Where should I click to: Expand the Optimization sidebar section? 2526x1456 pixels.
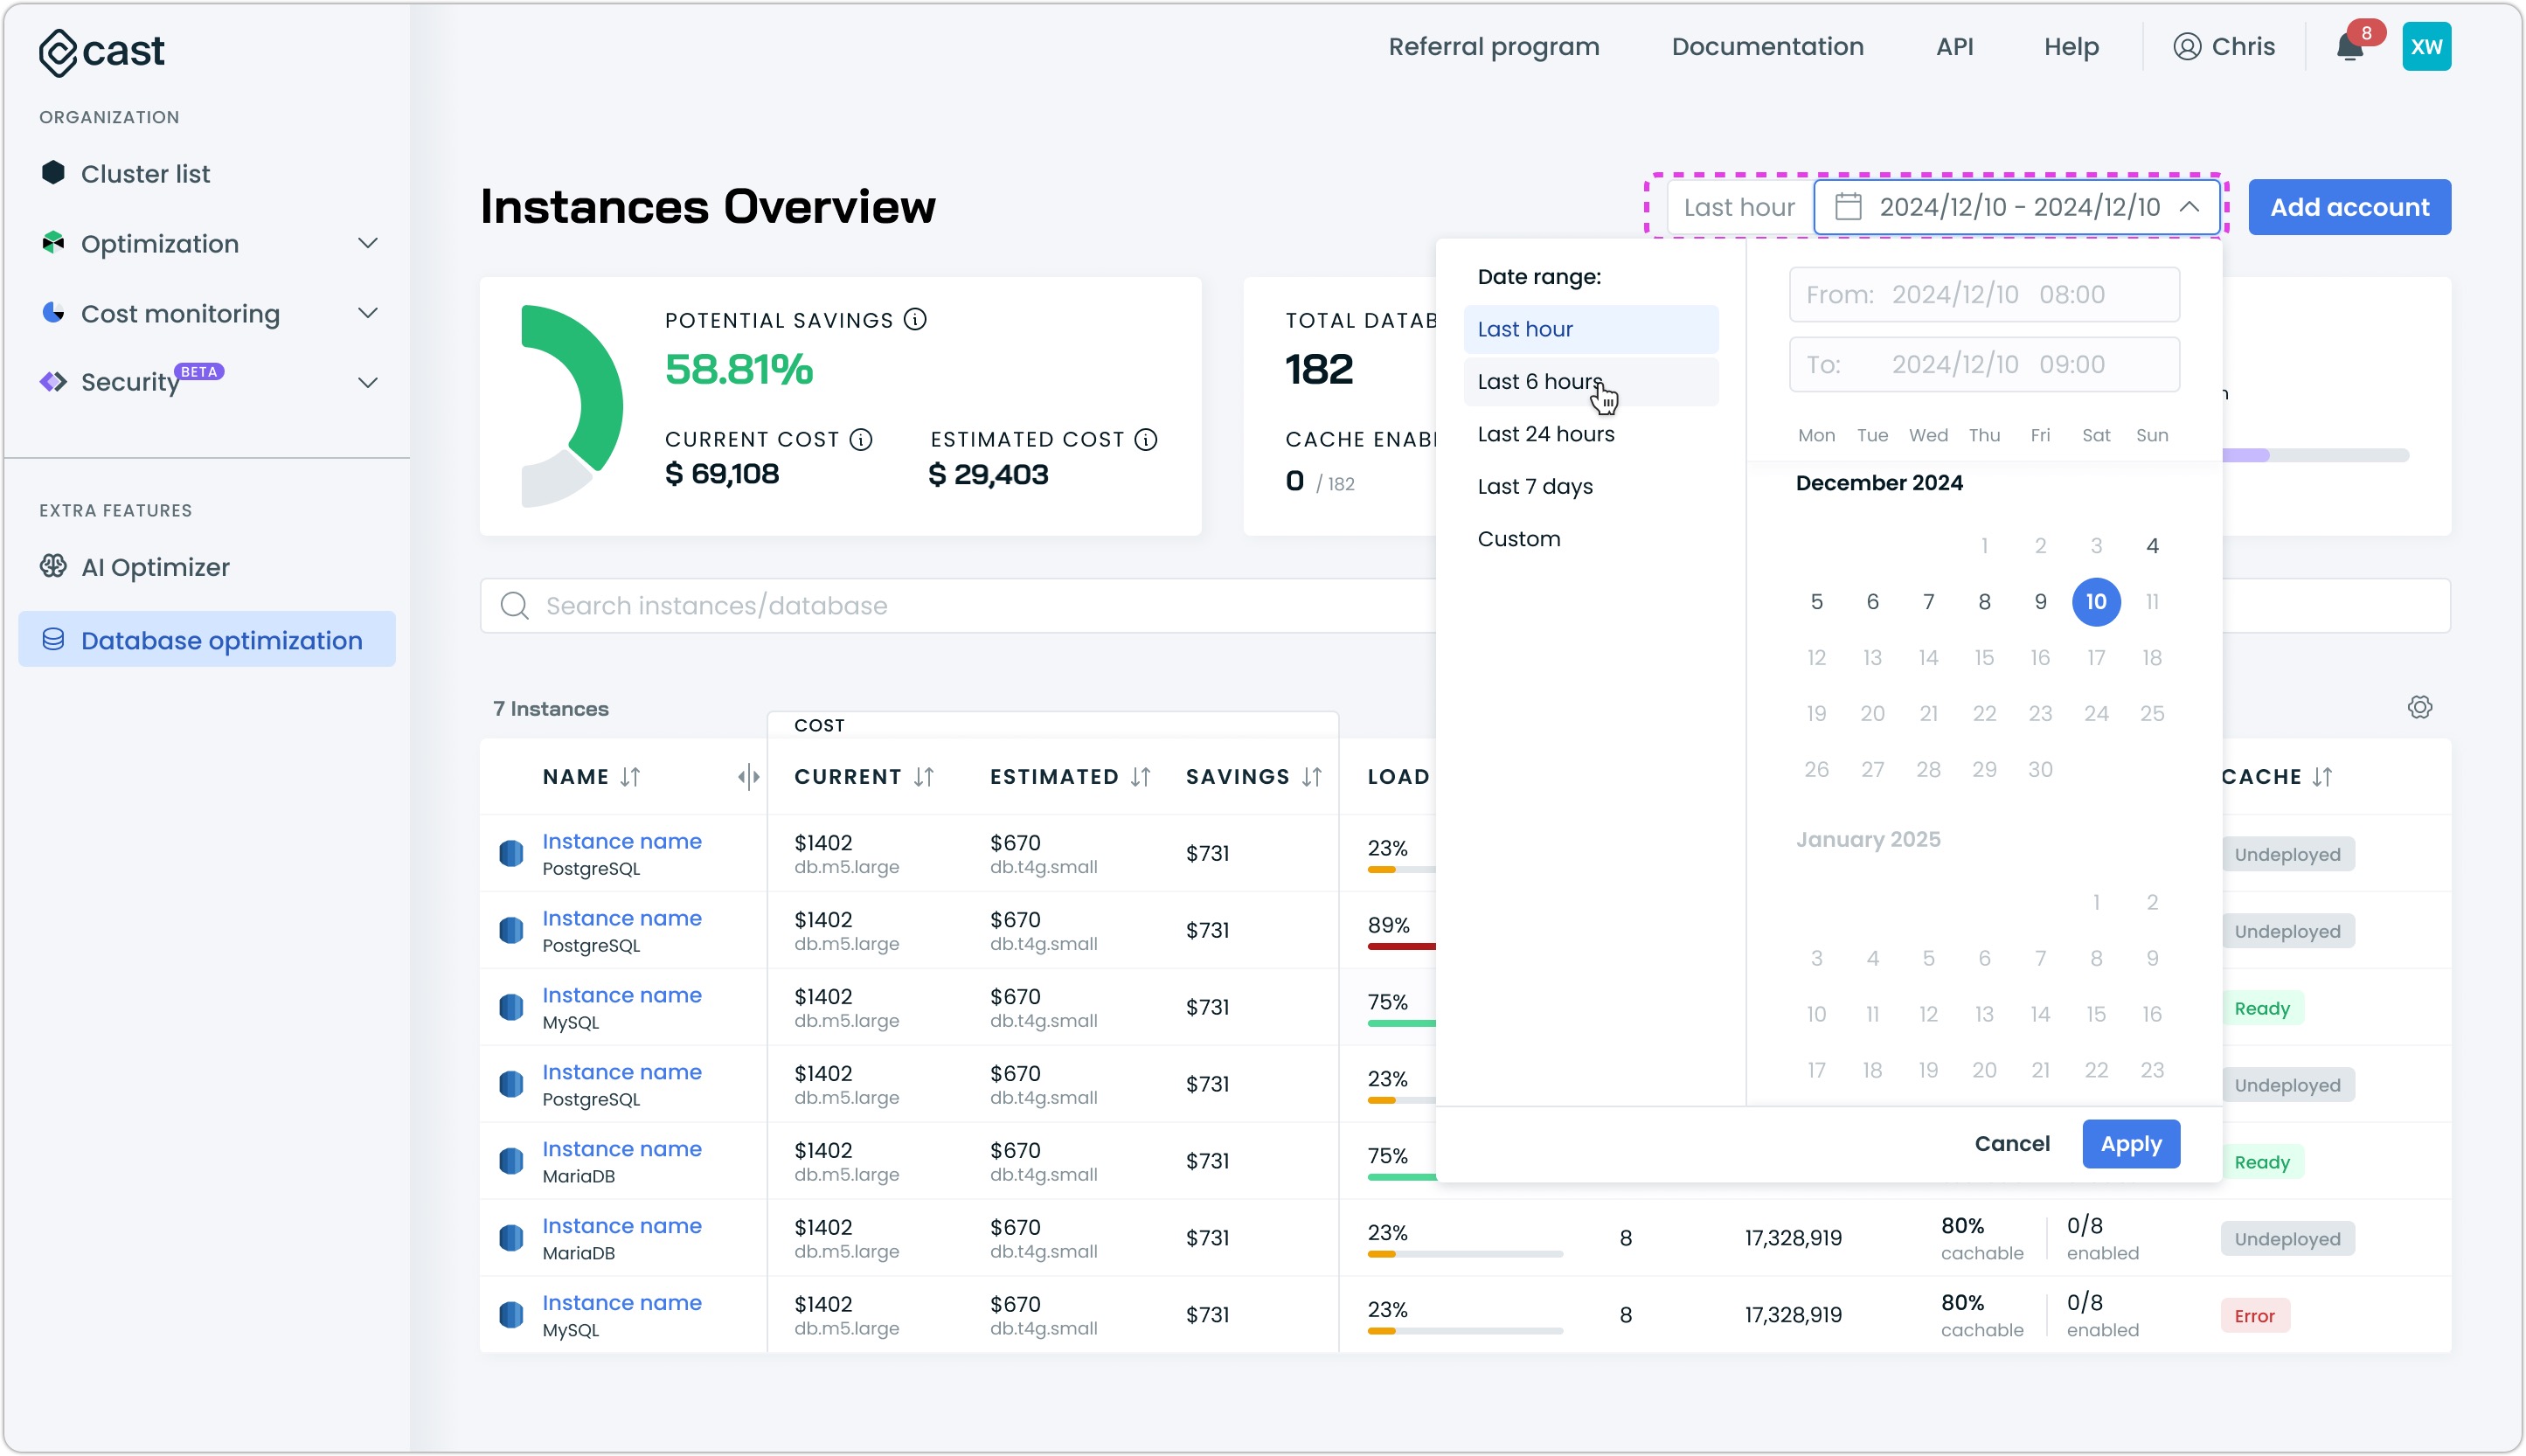(368, 243)
